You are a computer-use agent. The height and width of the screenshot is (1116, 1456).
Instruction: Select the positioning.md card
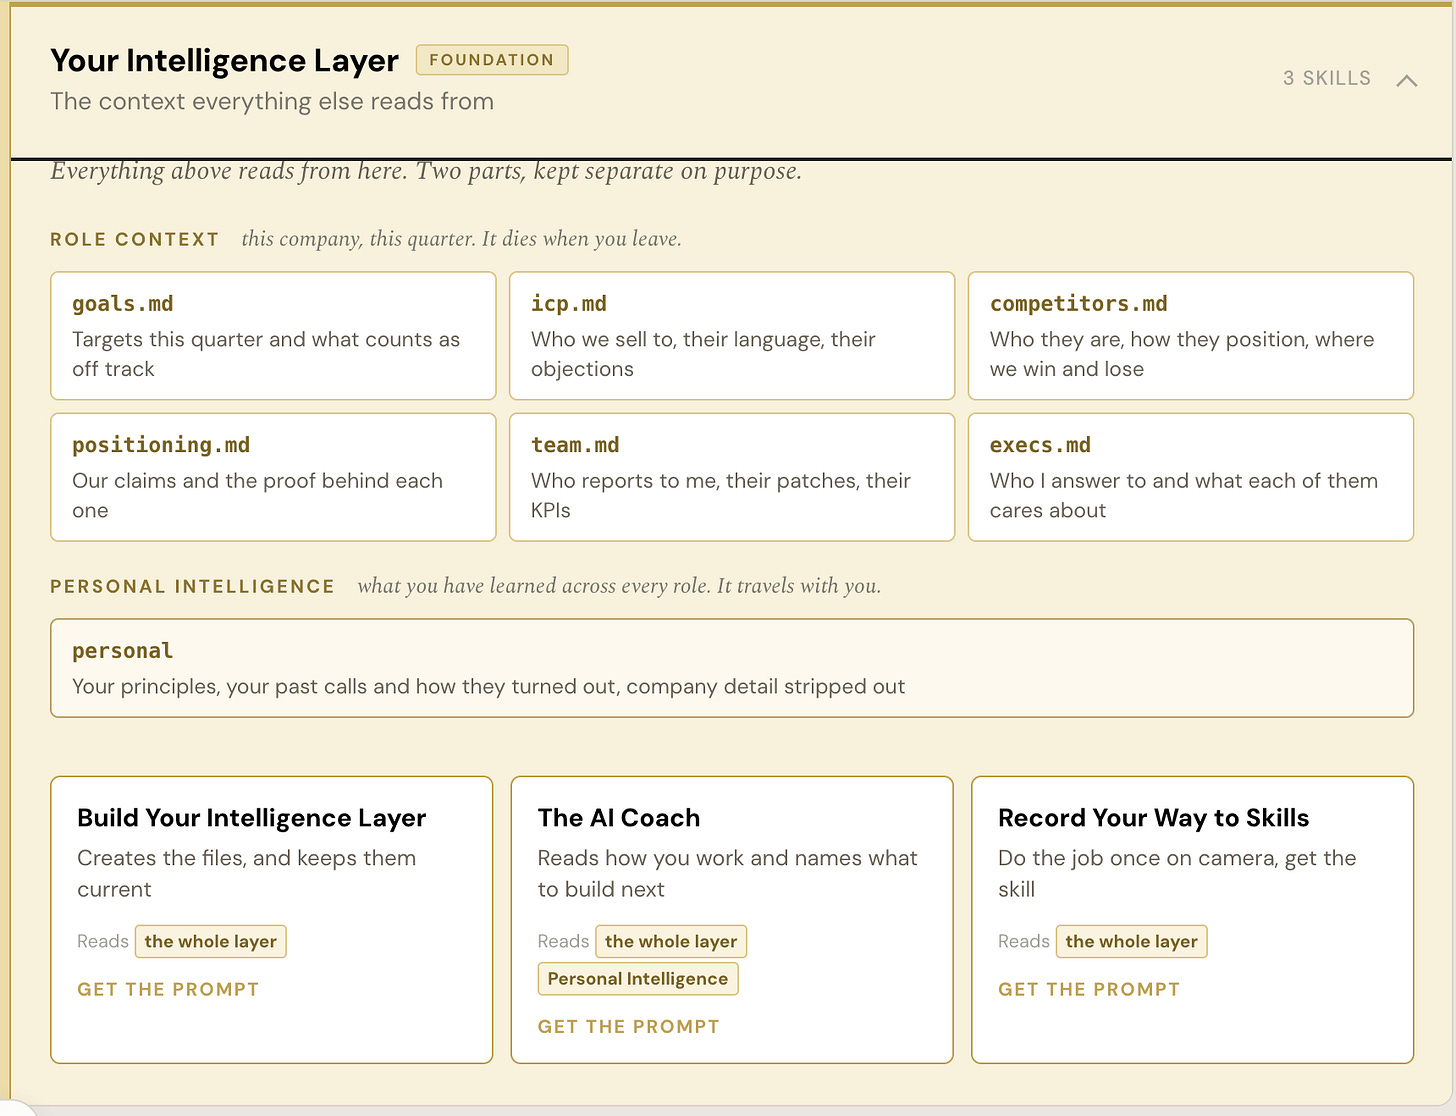[x=273, y=477]
